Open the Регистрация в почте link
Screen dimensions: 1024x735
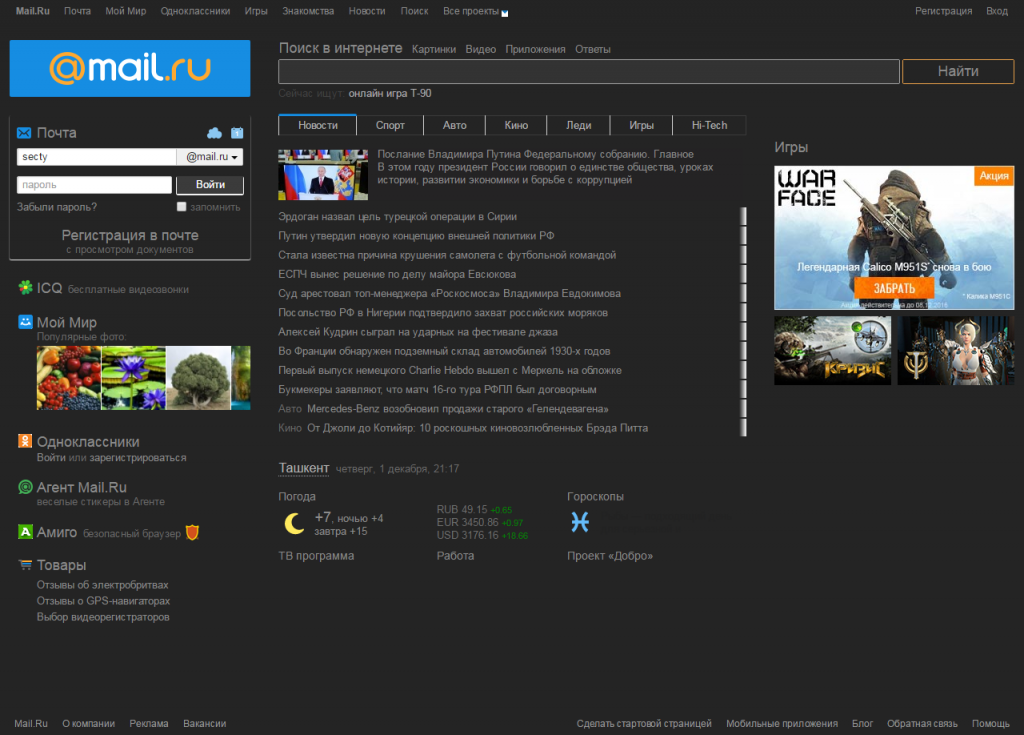click(130, 235)
